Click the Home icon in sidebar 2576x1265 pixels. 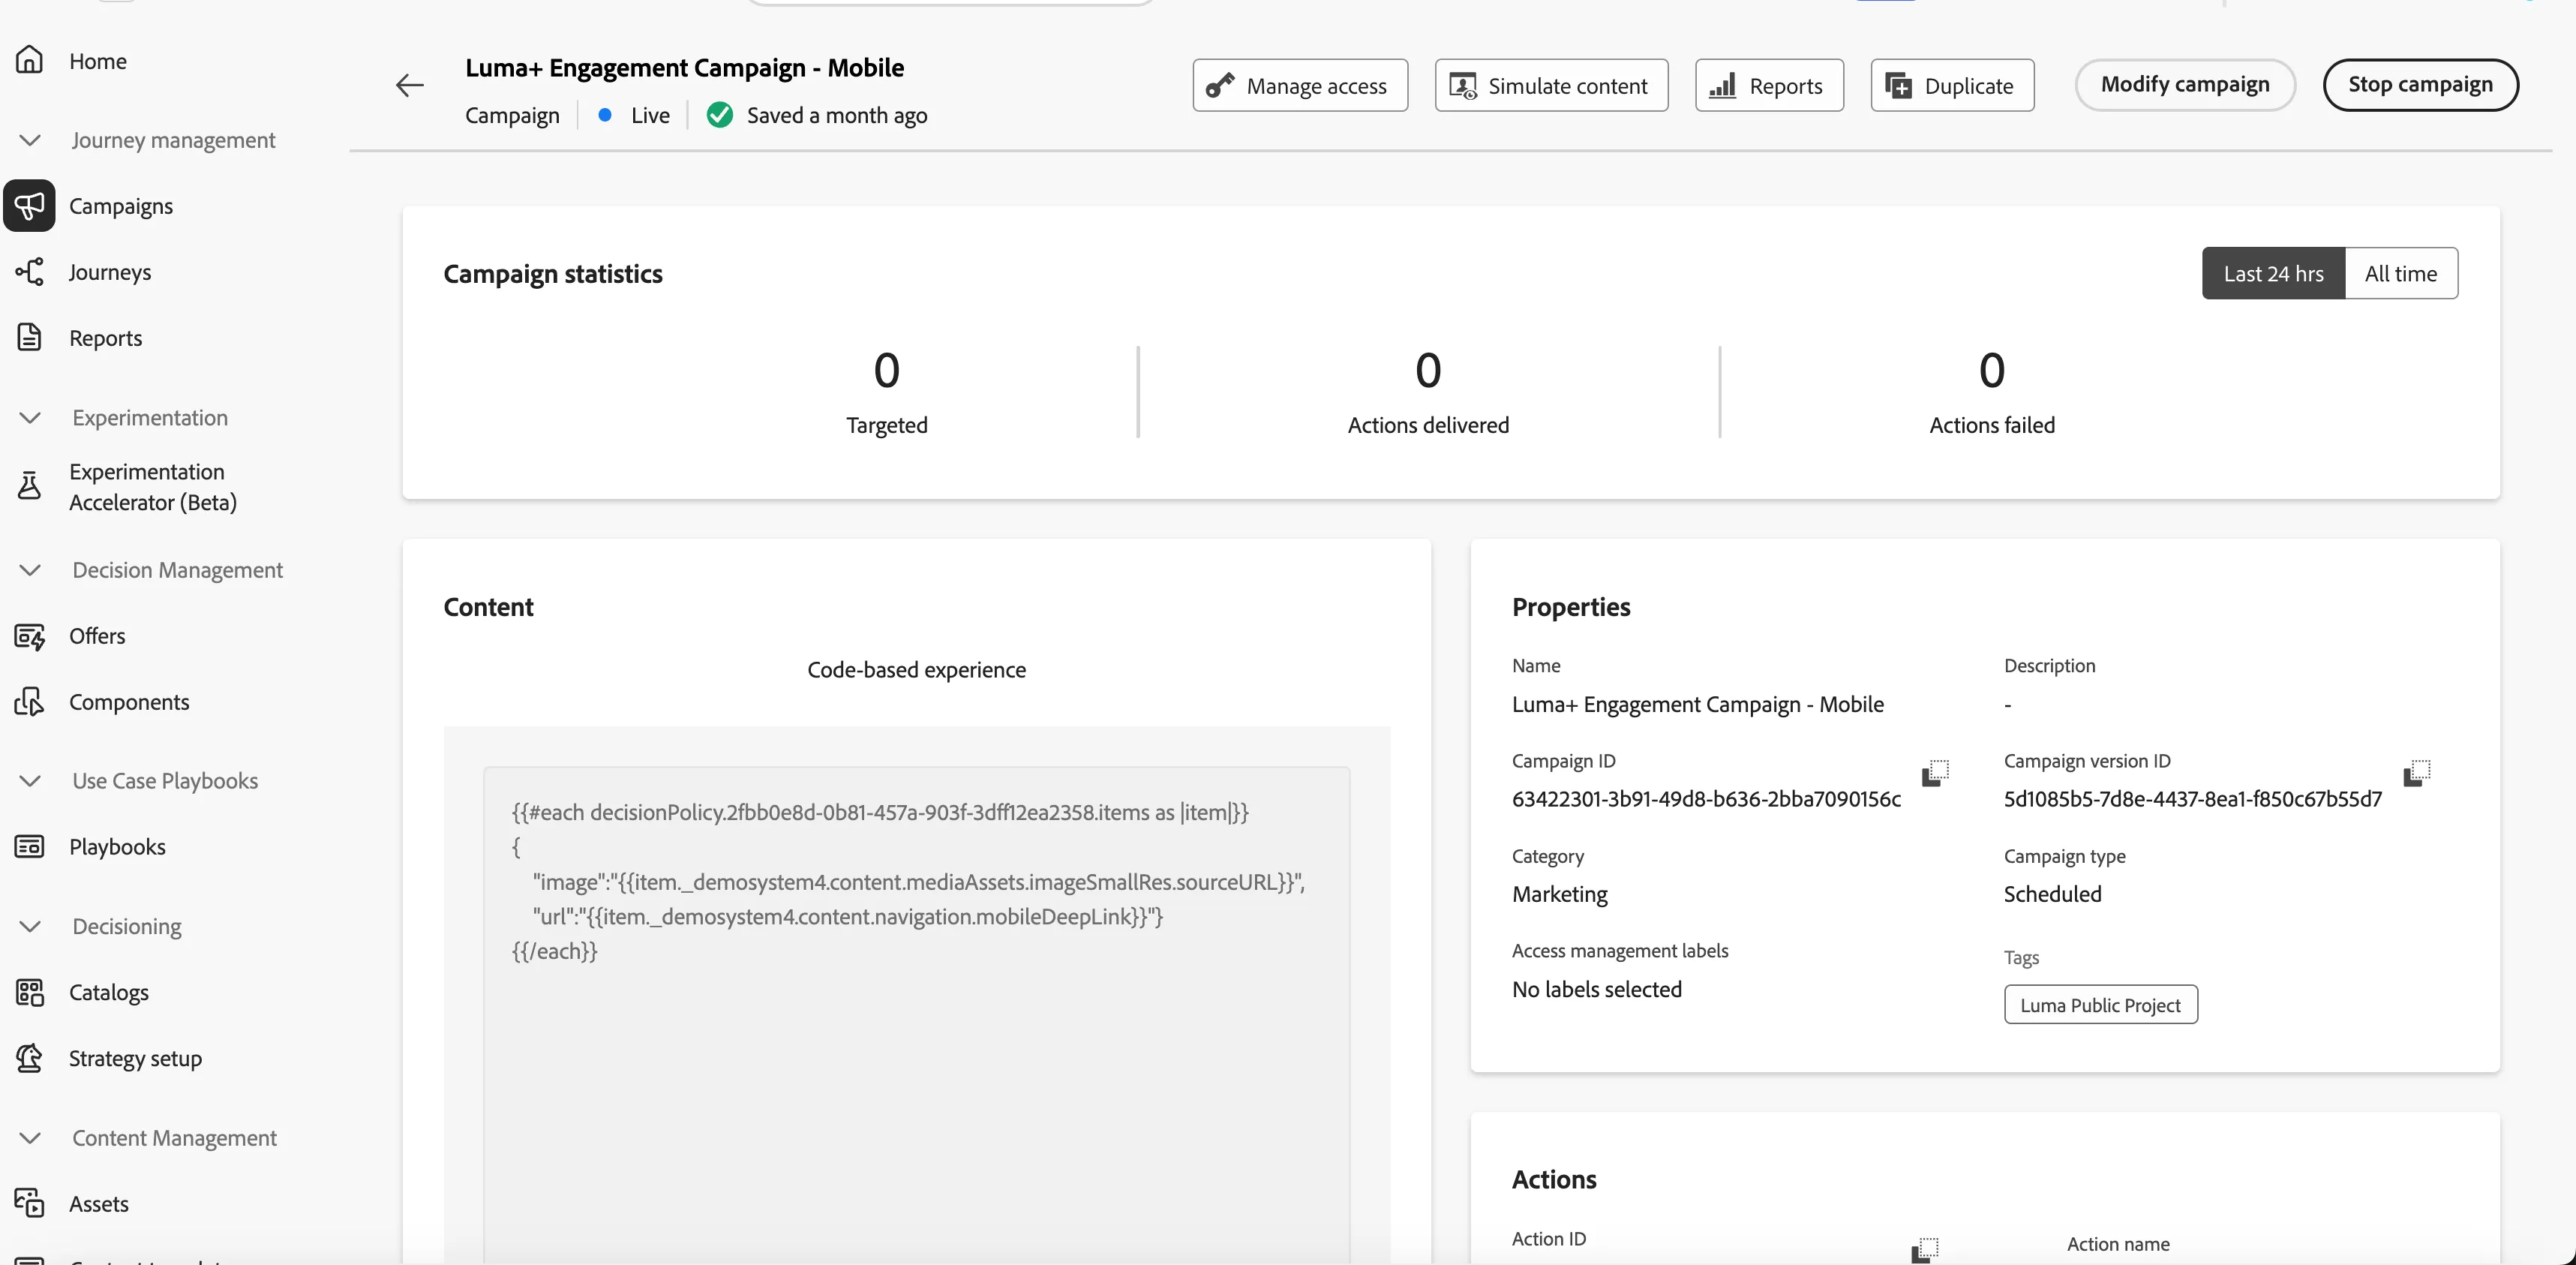point(29,60)
